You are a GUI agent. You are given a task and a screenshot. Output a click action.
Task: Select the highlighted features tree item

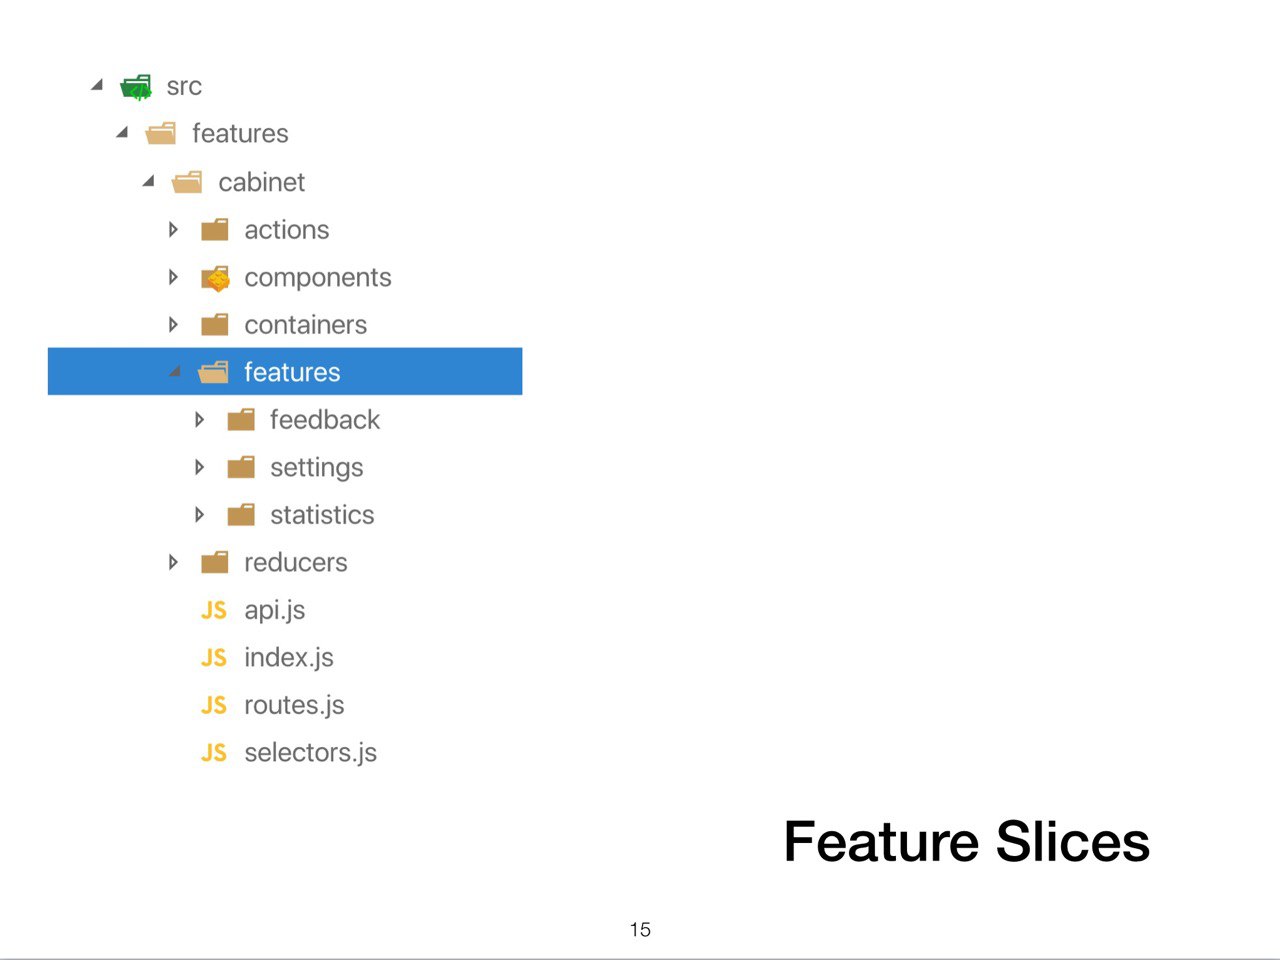click(x=285, y=371)
